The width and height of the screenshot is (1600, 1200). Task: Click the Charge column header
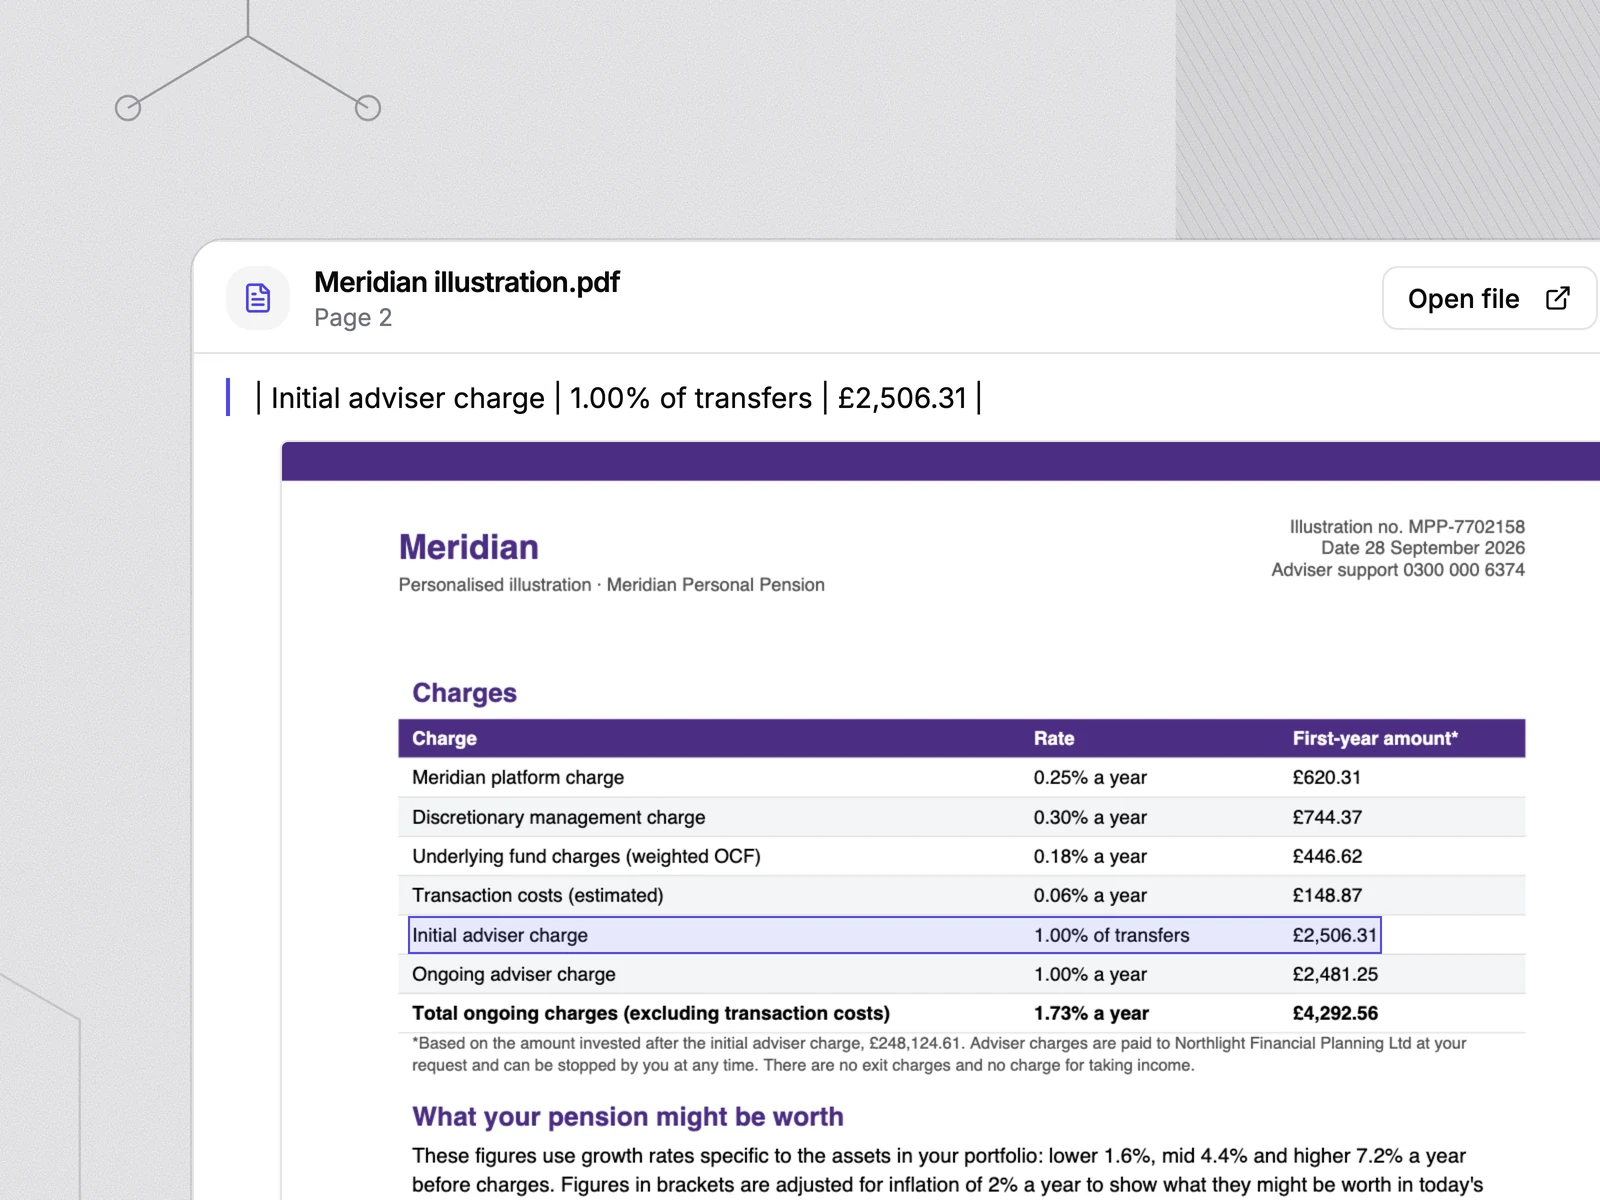(x=445, y=738)
